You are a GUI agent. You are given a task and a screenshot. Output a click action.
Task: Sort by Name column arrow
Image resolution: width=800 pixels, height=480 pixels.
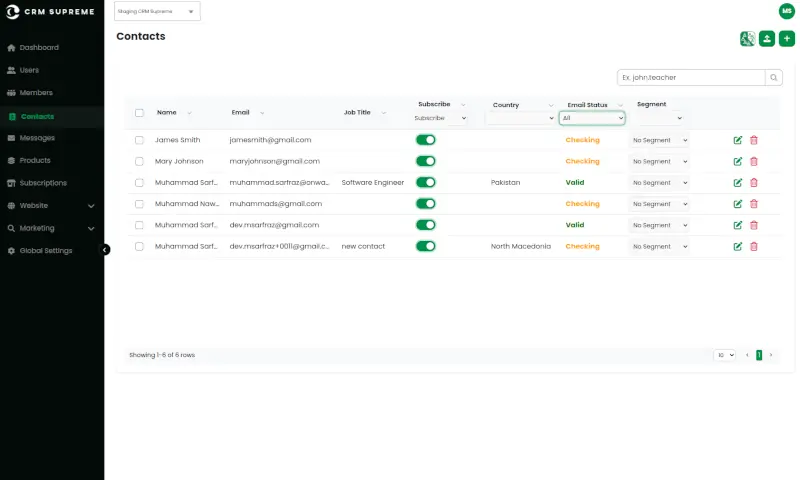189,113
